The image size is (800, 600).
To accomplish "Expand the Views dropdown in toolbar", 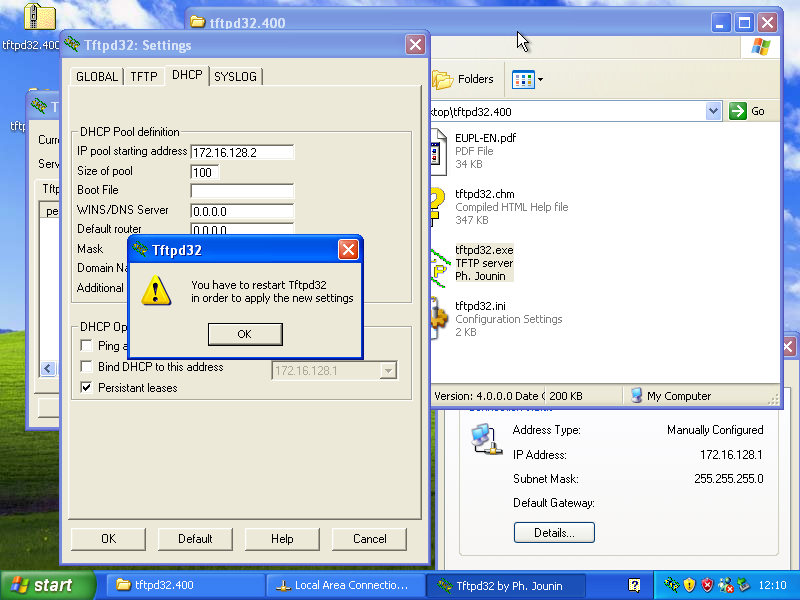I will [540, 79].
